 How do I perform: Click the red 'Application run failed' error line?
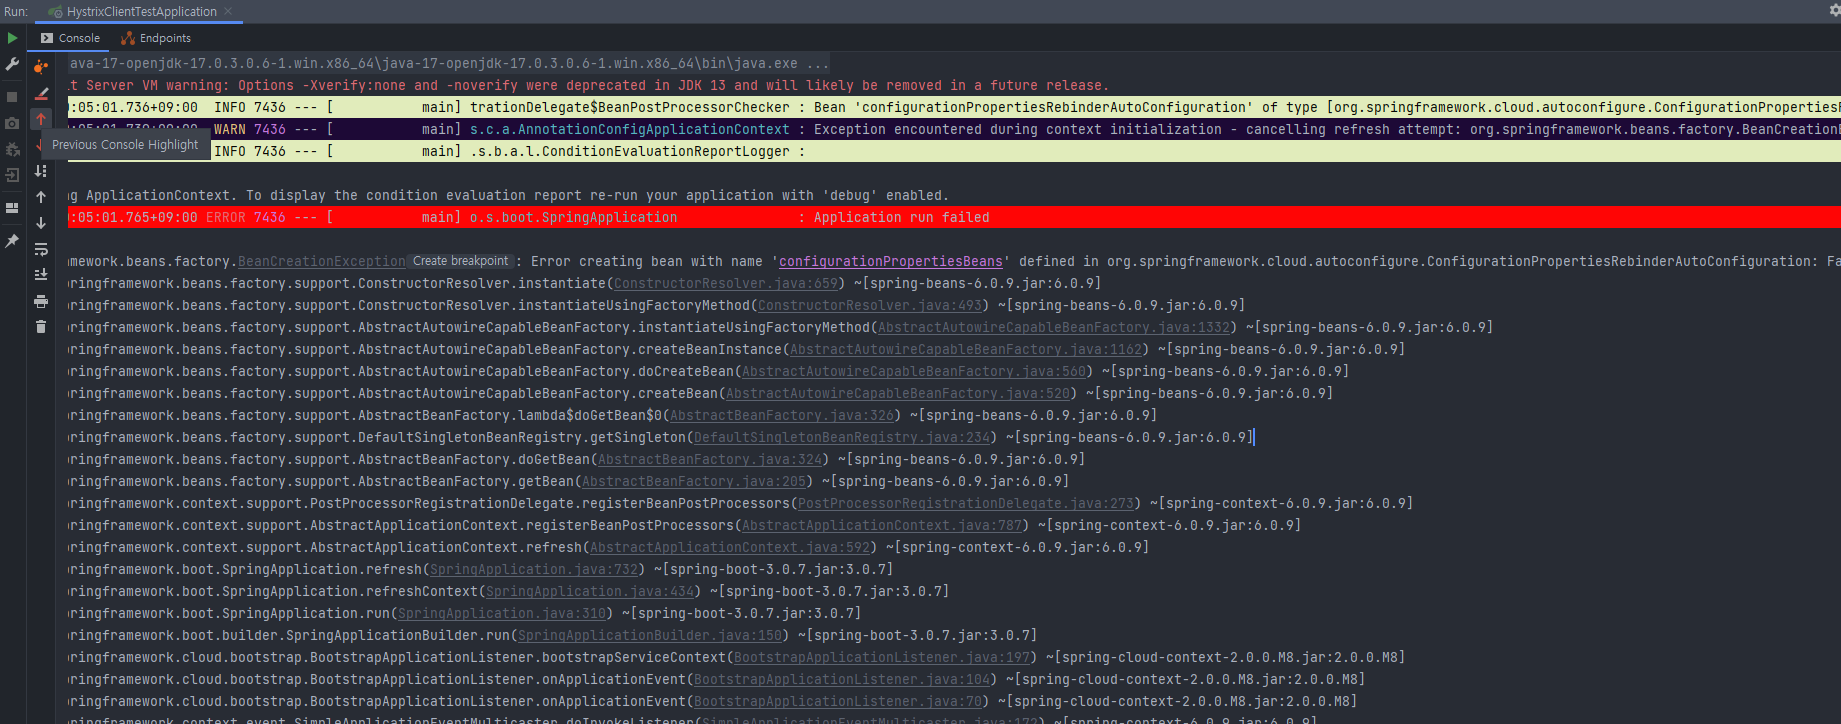tap(954, 217)
